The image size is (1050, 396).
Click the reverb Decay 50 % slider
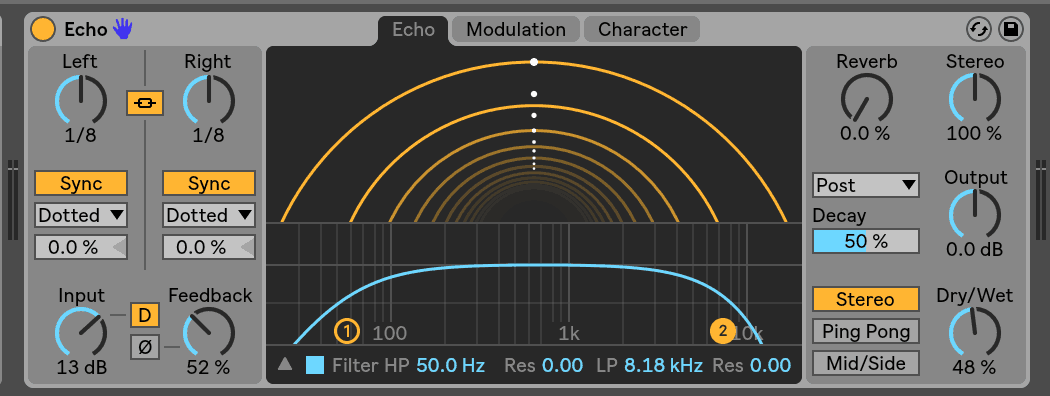tap(866, 241)
